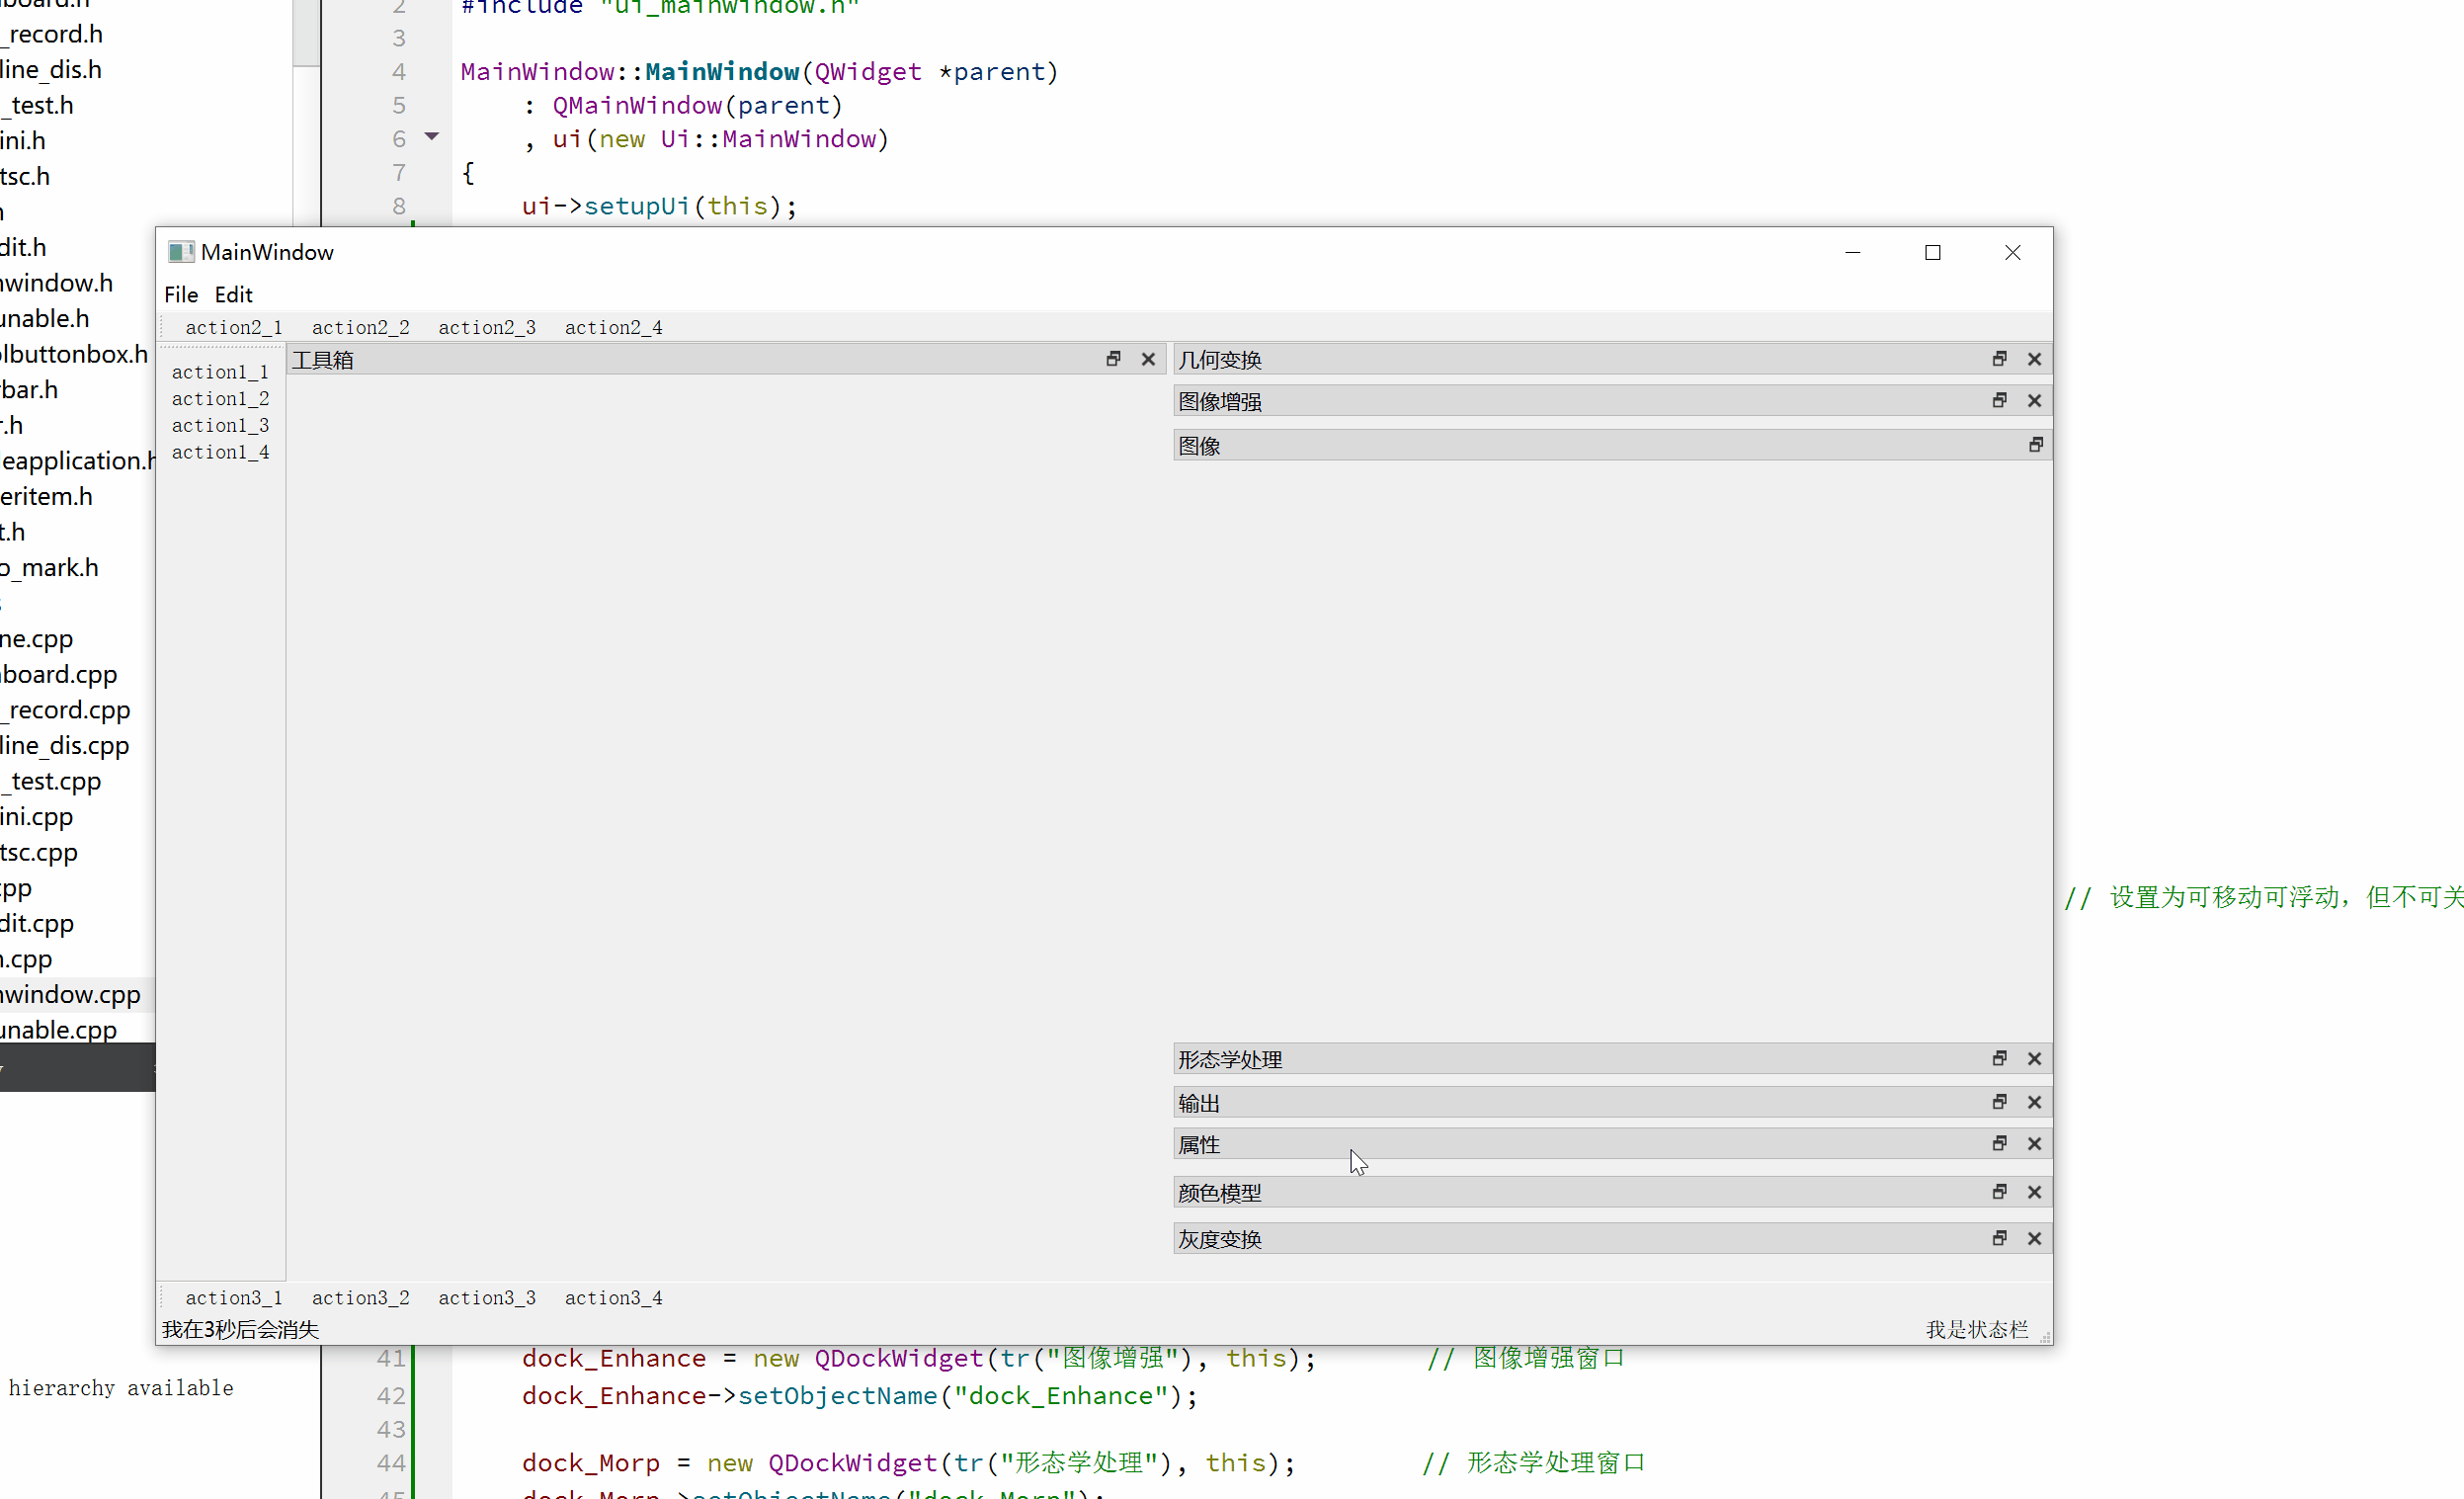The height and width of the screenshot is (1499, 2464).
Task: Float the 几何变换 dock panel
Action: [1999, 359]
